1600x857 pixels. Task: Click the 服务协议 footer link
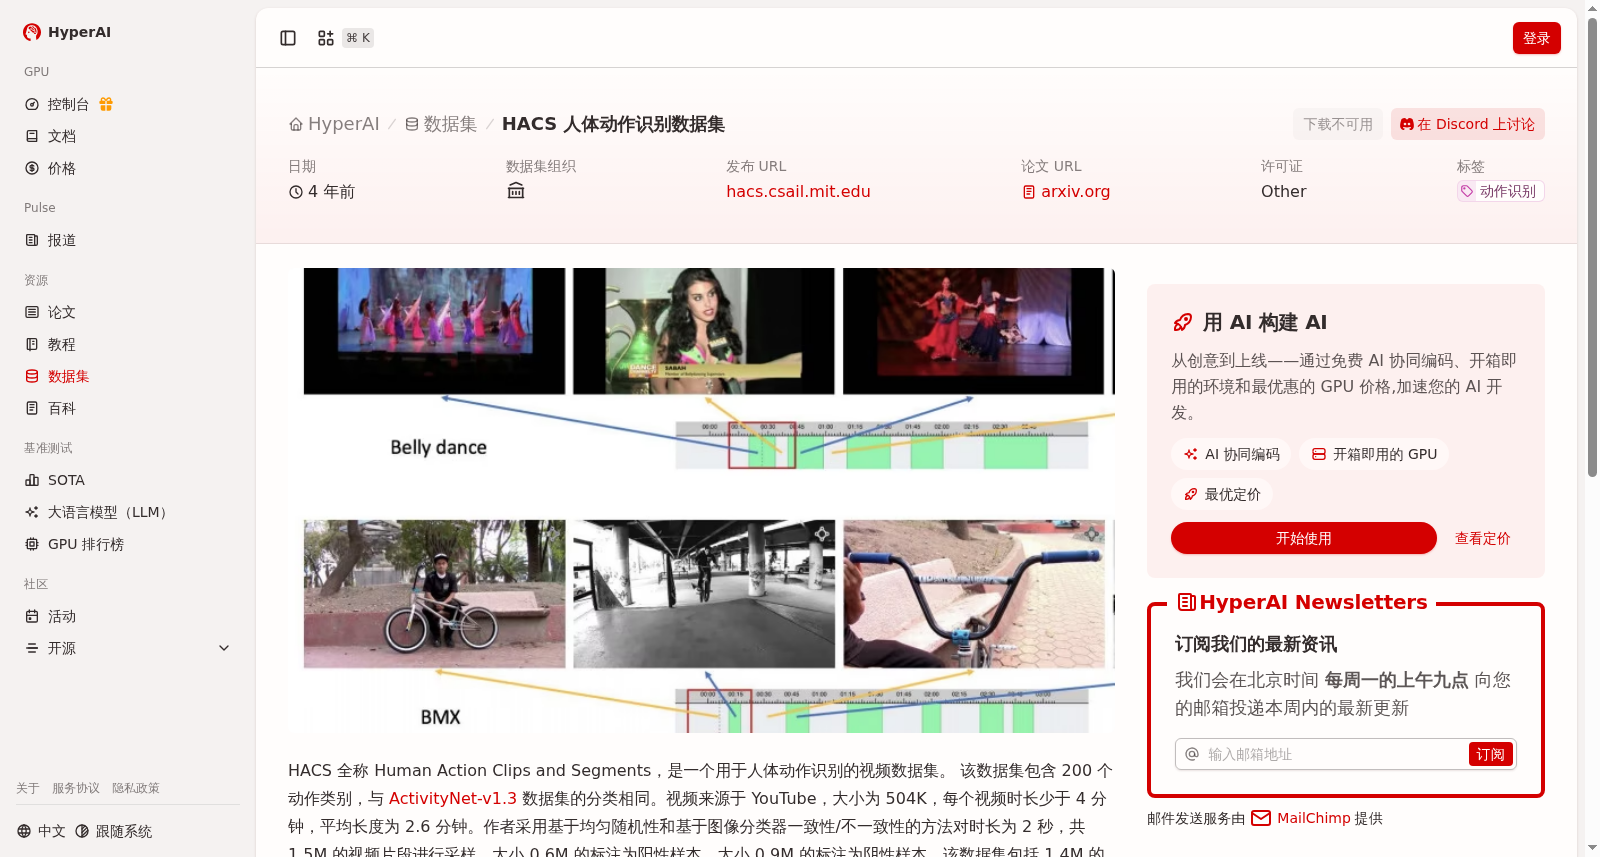point(76,788)
